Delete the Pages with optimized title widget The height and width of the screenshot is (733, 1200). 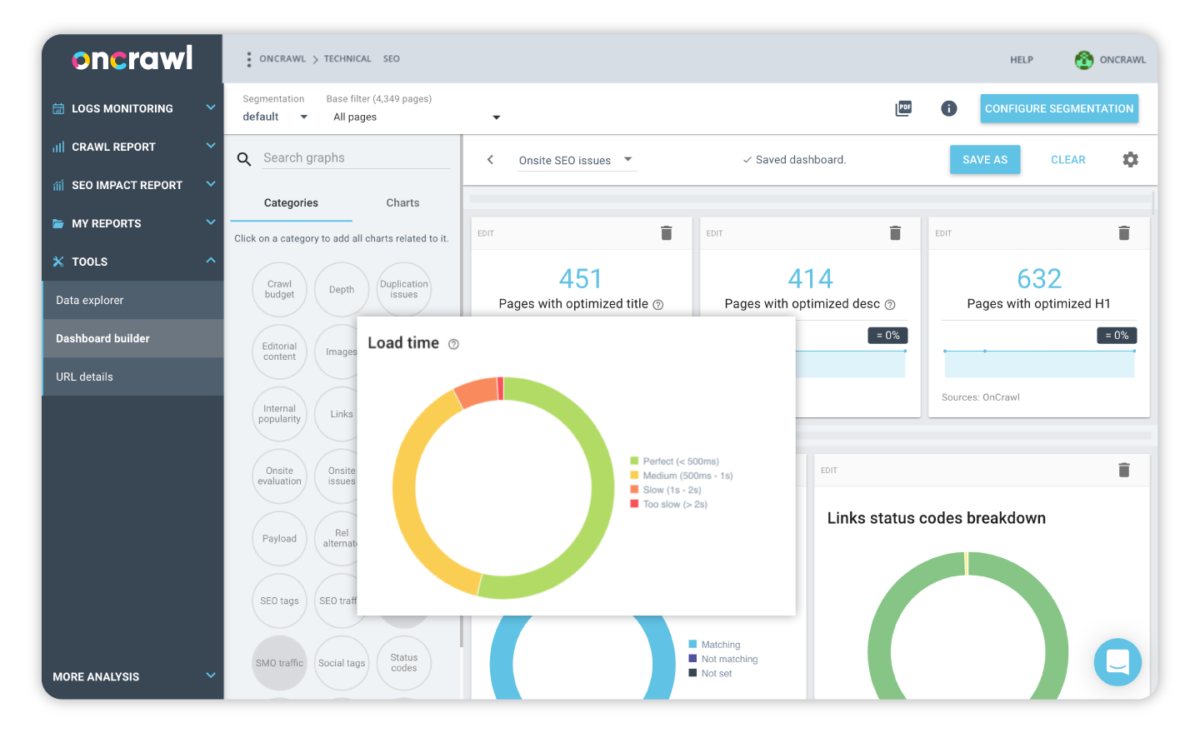pyautogui.click(x=667, y=233)
